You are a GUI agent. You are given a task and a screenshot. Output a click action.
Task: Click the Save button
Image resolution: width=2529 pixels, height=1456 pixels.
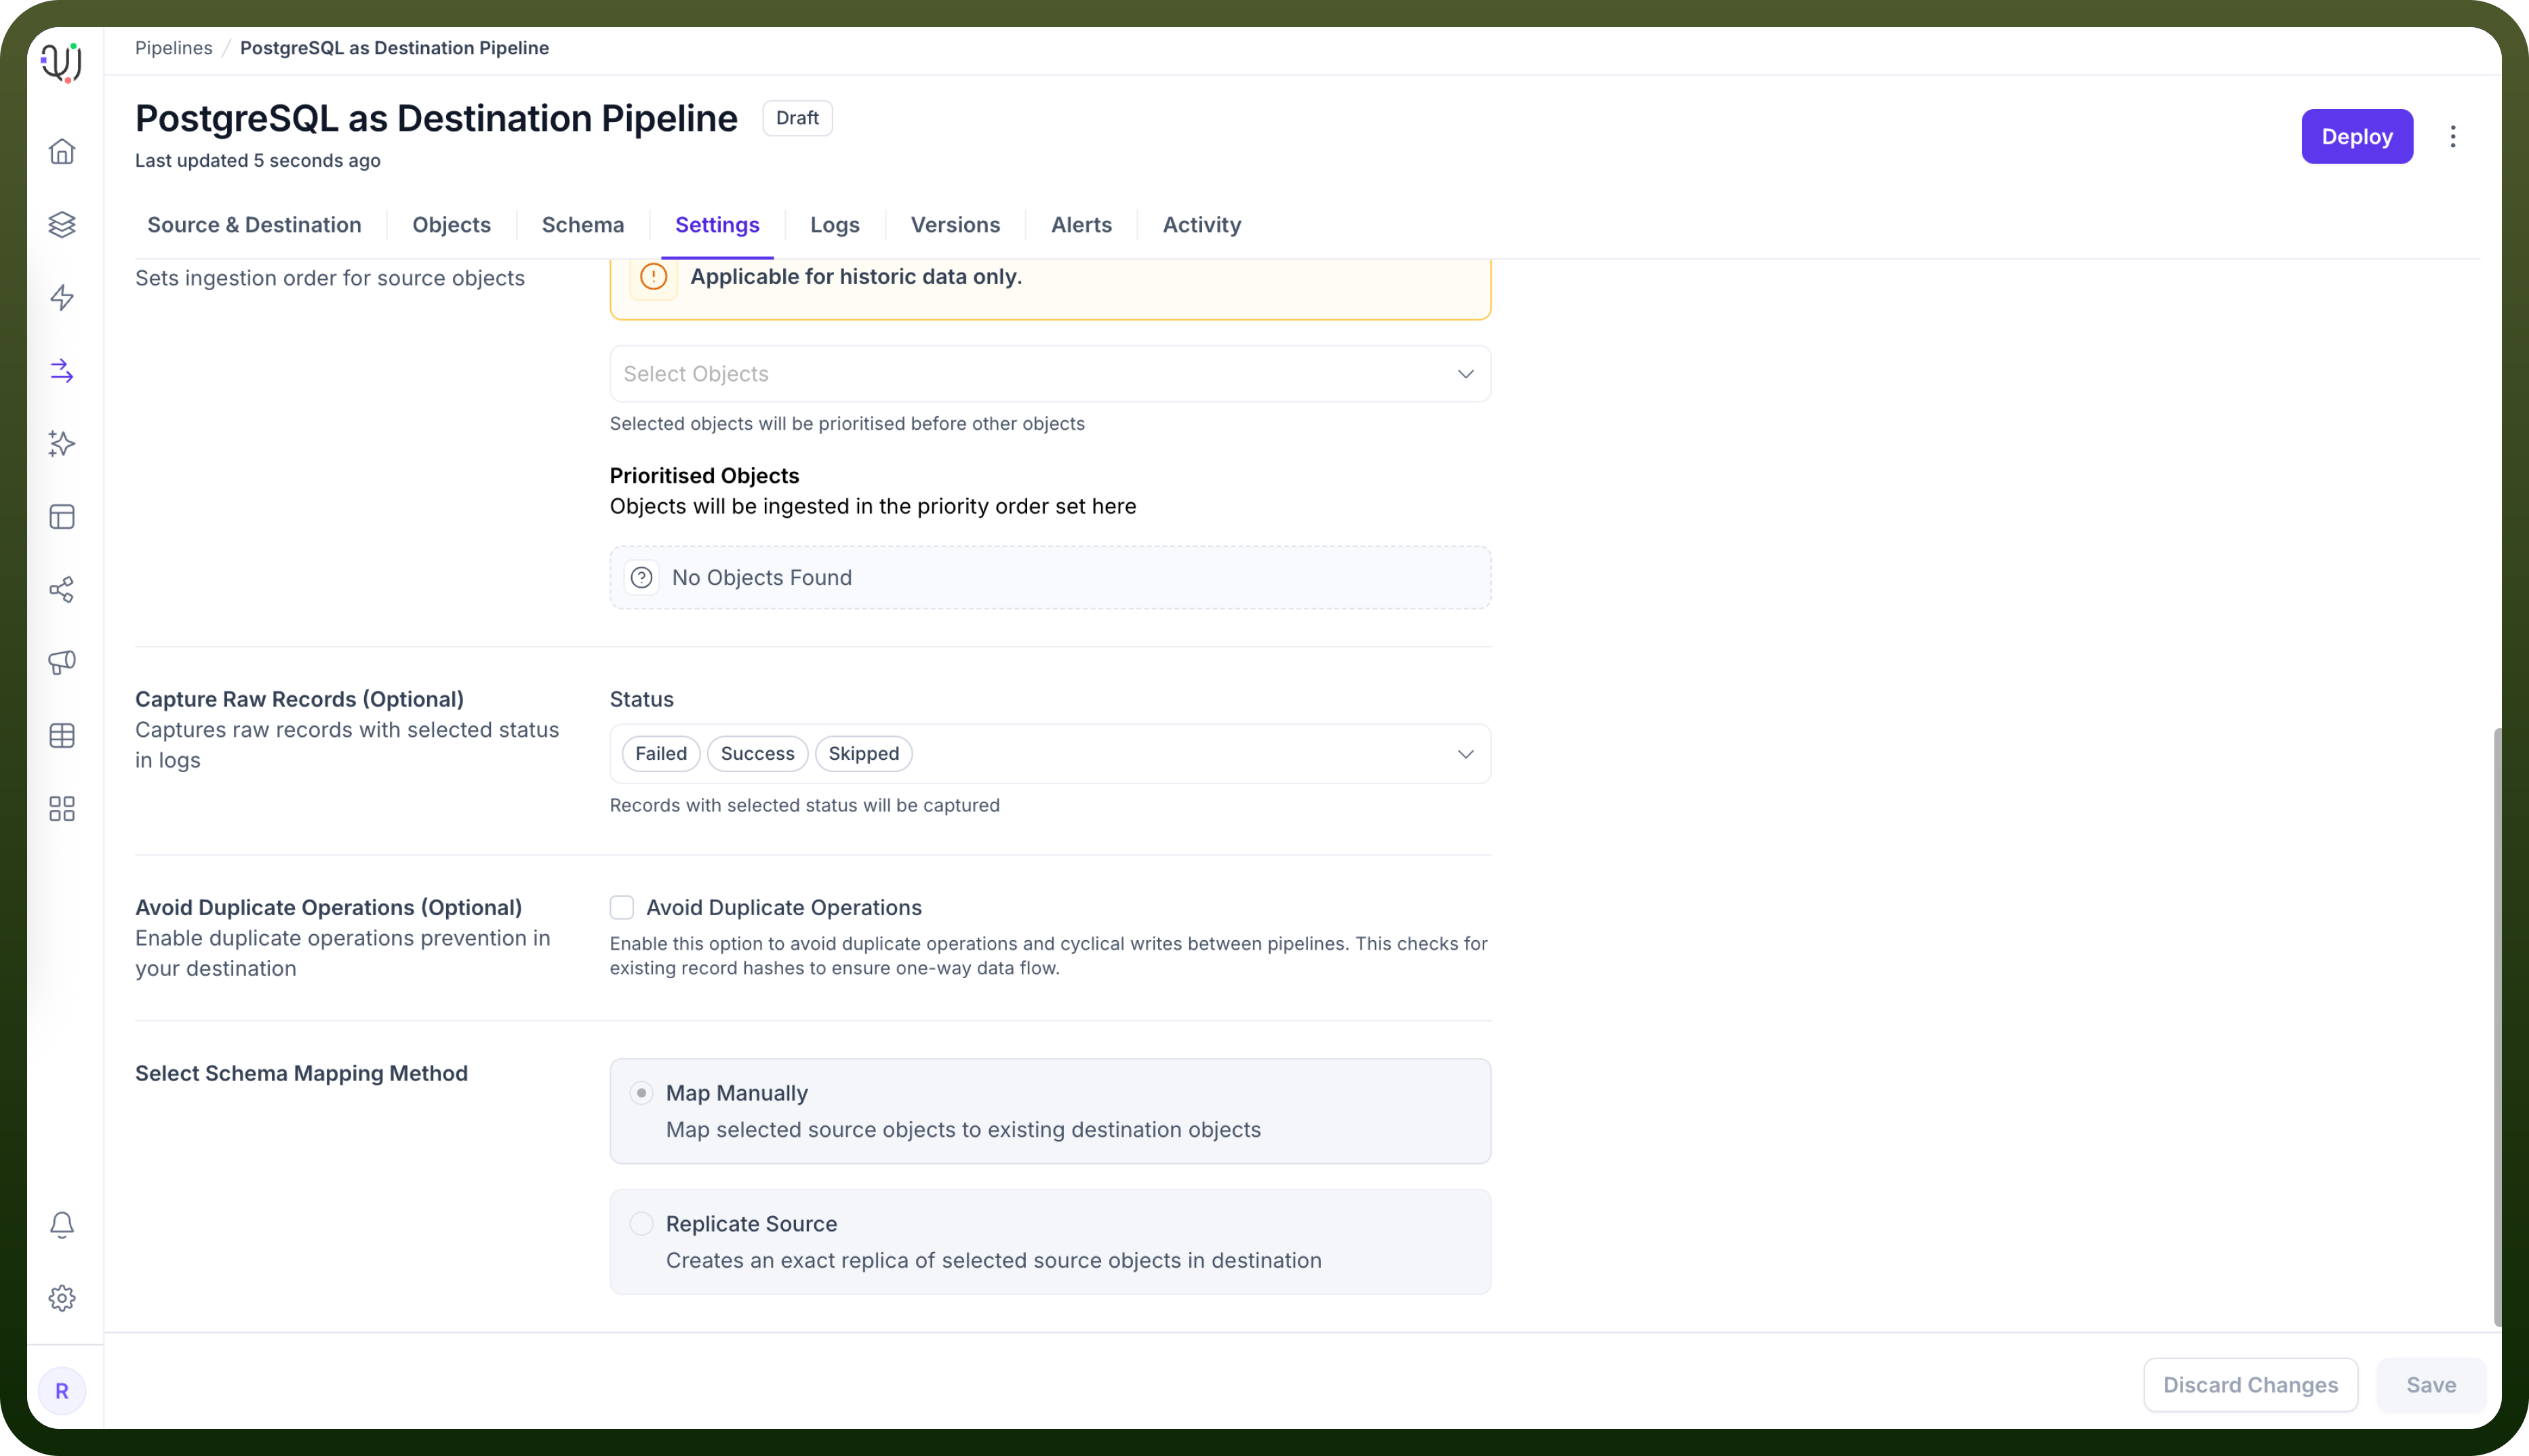tap(2431, 1385)
